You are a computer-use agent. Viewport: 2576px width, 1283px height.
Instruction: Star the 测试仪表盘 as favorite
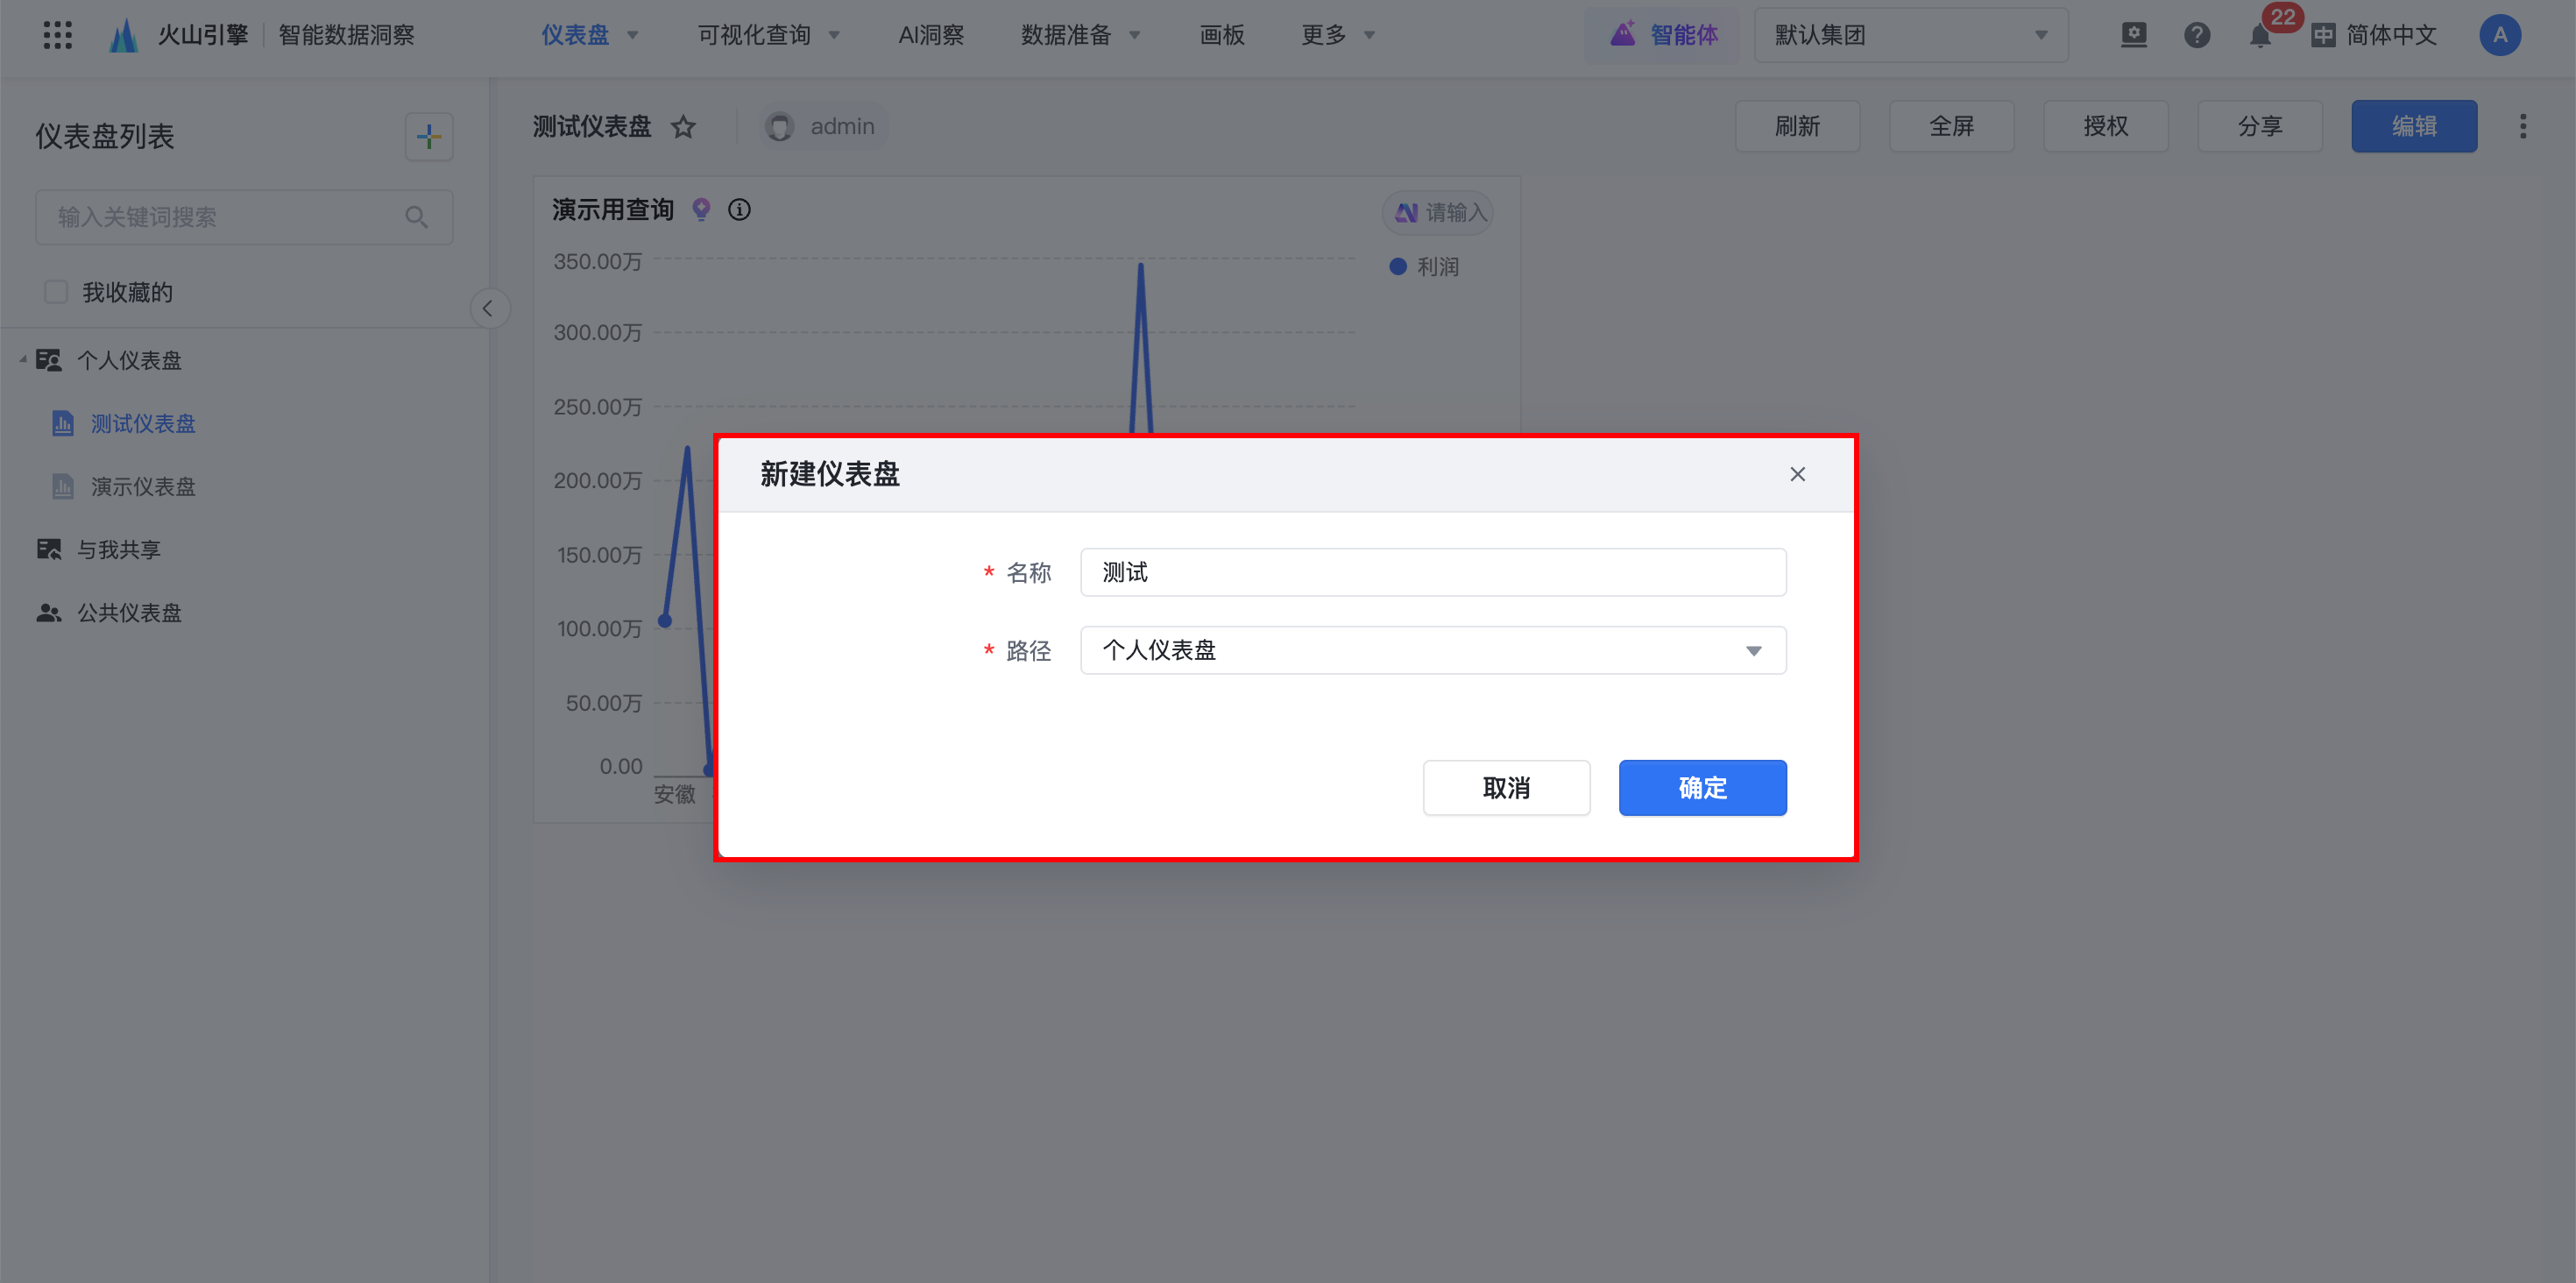point(683,127)
